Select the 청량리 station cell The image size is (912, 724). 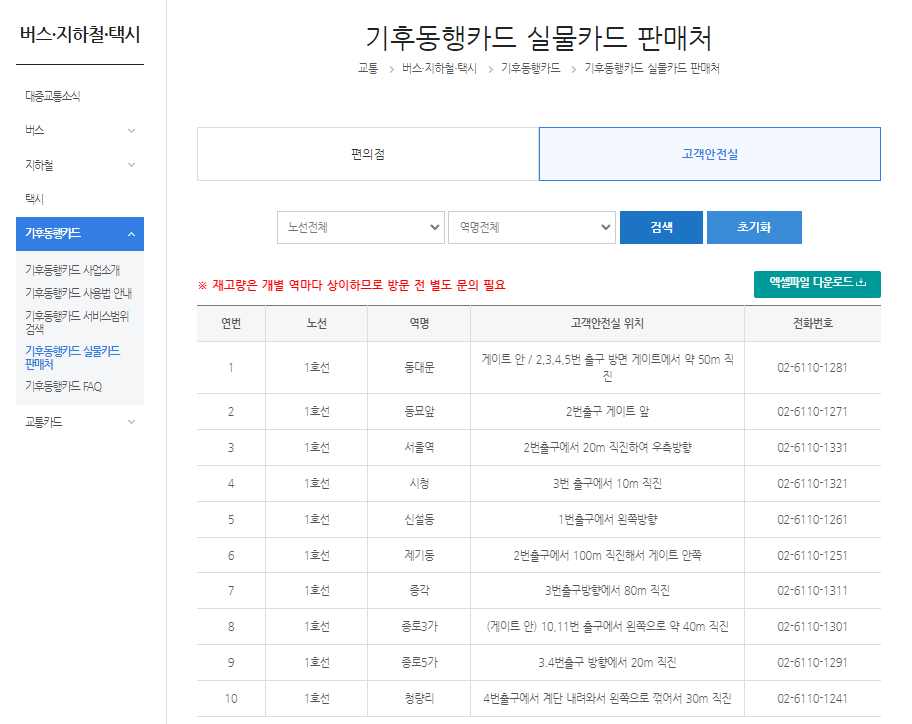pyautogui.click(x=419, y=698)
